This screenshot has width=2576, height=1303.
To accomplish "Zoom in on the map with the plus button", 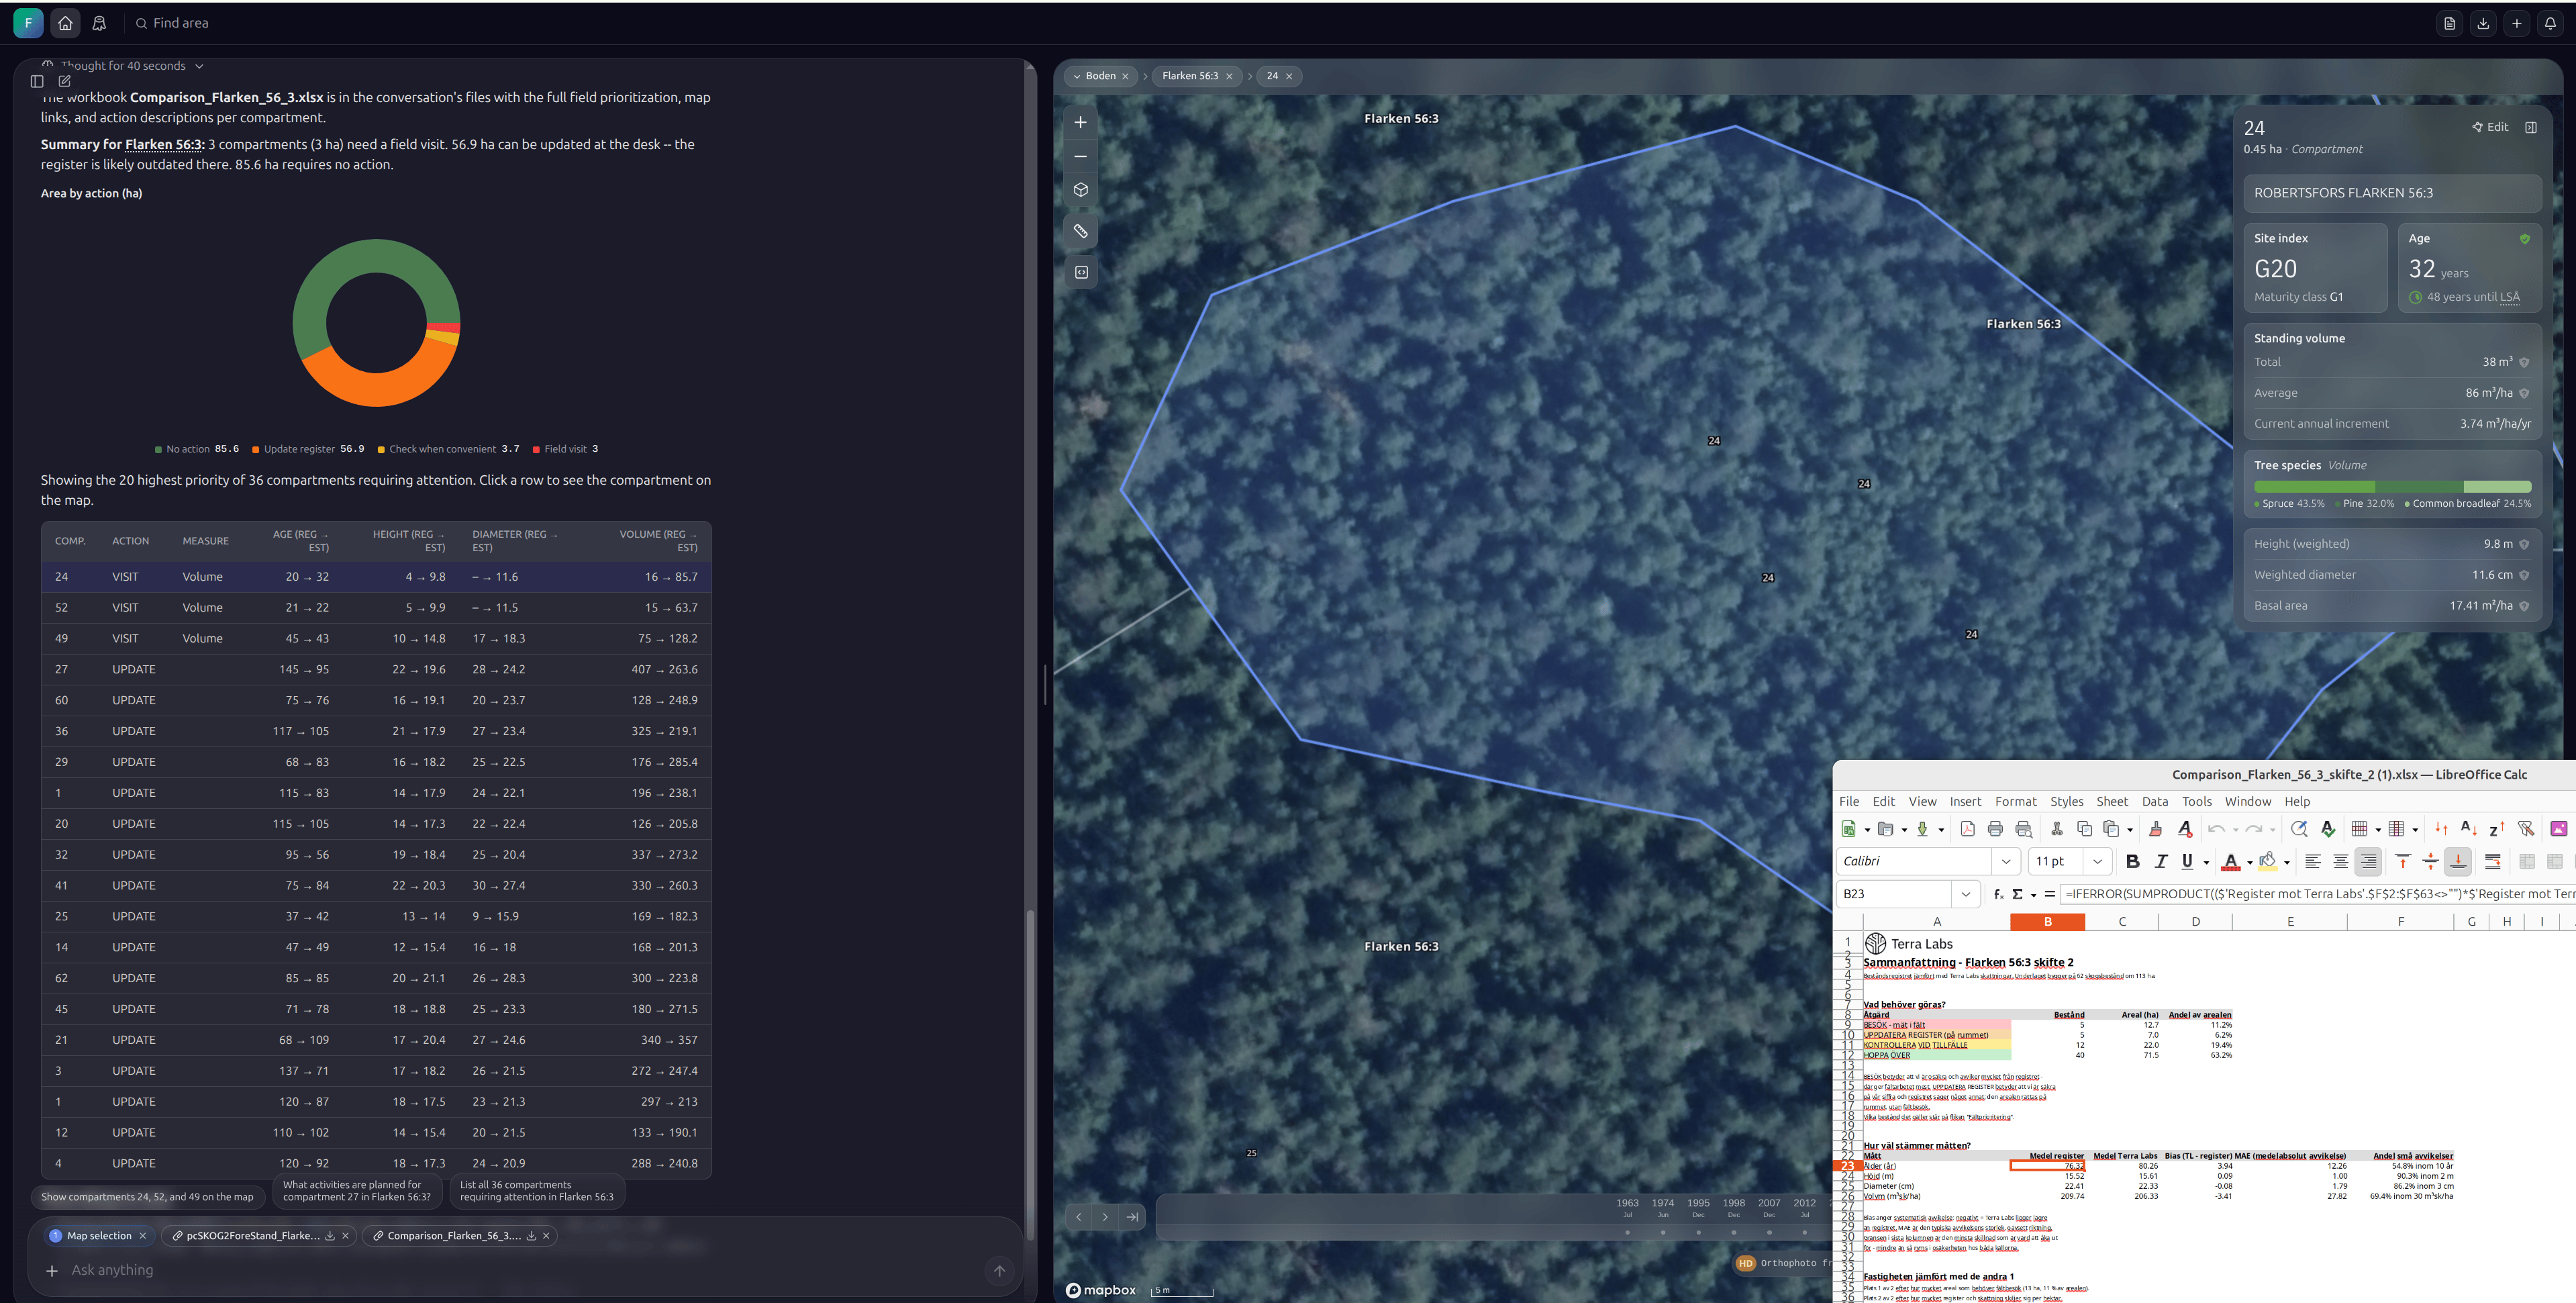I will pyautogui.click(x=1080, y=122).
